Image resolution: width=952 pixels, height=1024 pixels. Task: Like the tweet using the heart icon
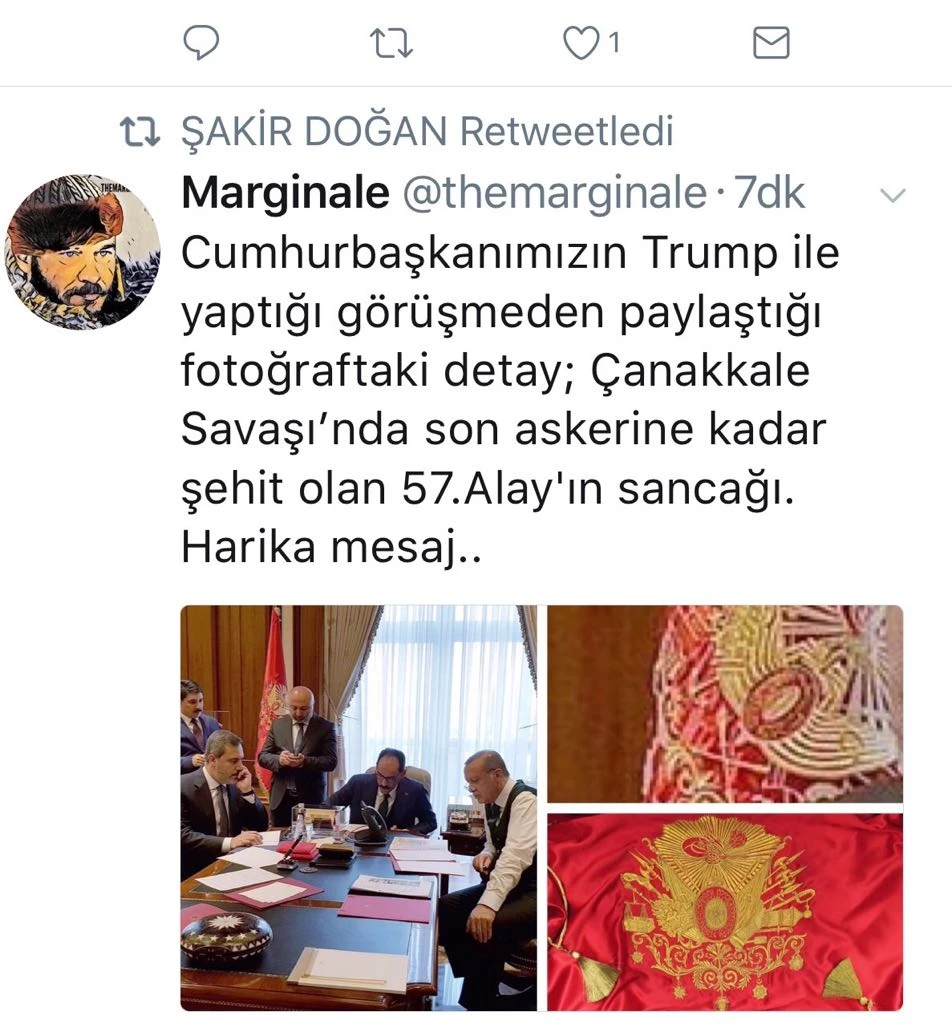point(580,44)
